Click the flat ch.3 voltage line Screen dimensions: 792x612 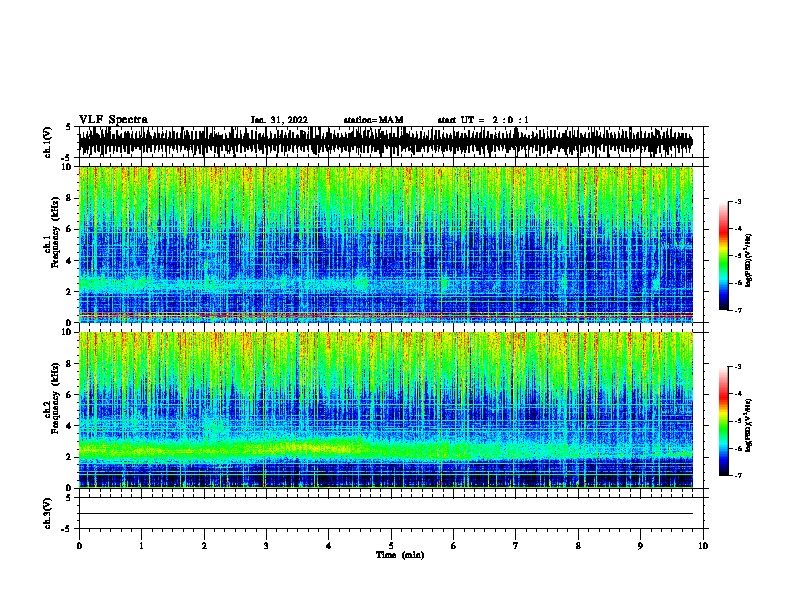pos(385,514)
